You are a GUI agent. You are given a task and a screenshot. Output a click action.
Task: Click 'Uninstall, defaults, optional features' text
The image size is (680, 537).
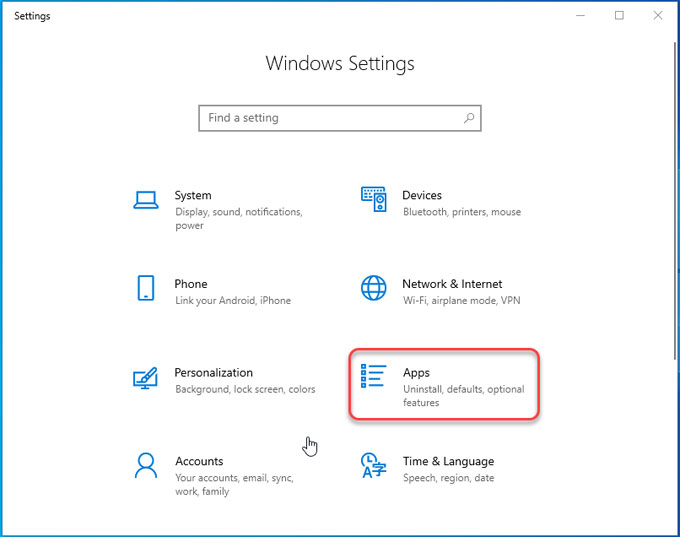pos(464,396)
